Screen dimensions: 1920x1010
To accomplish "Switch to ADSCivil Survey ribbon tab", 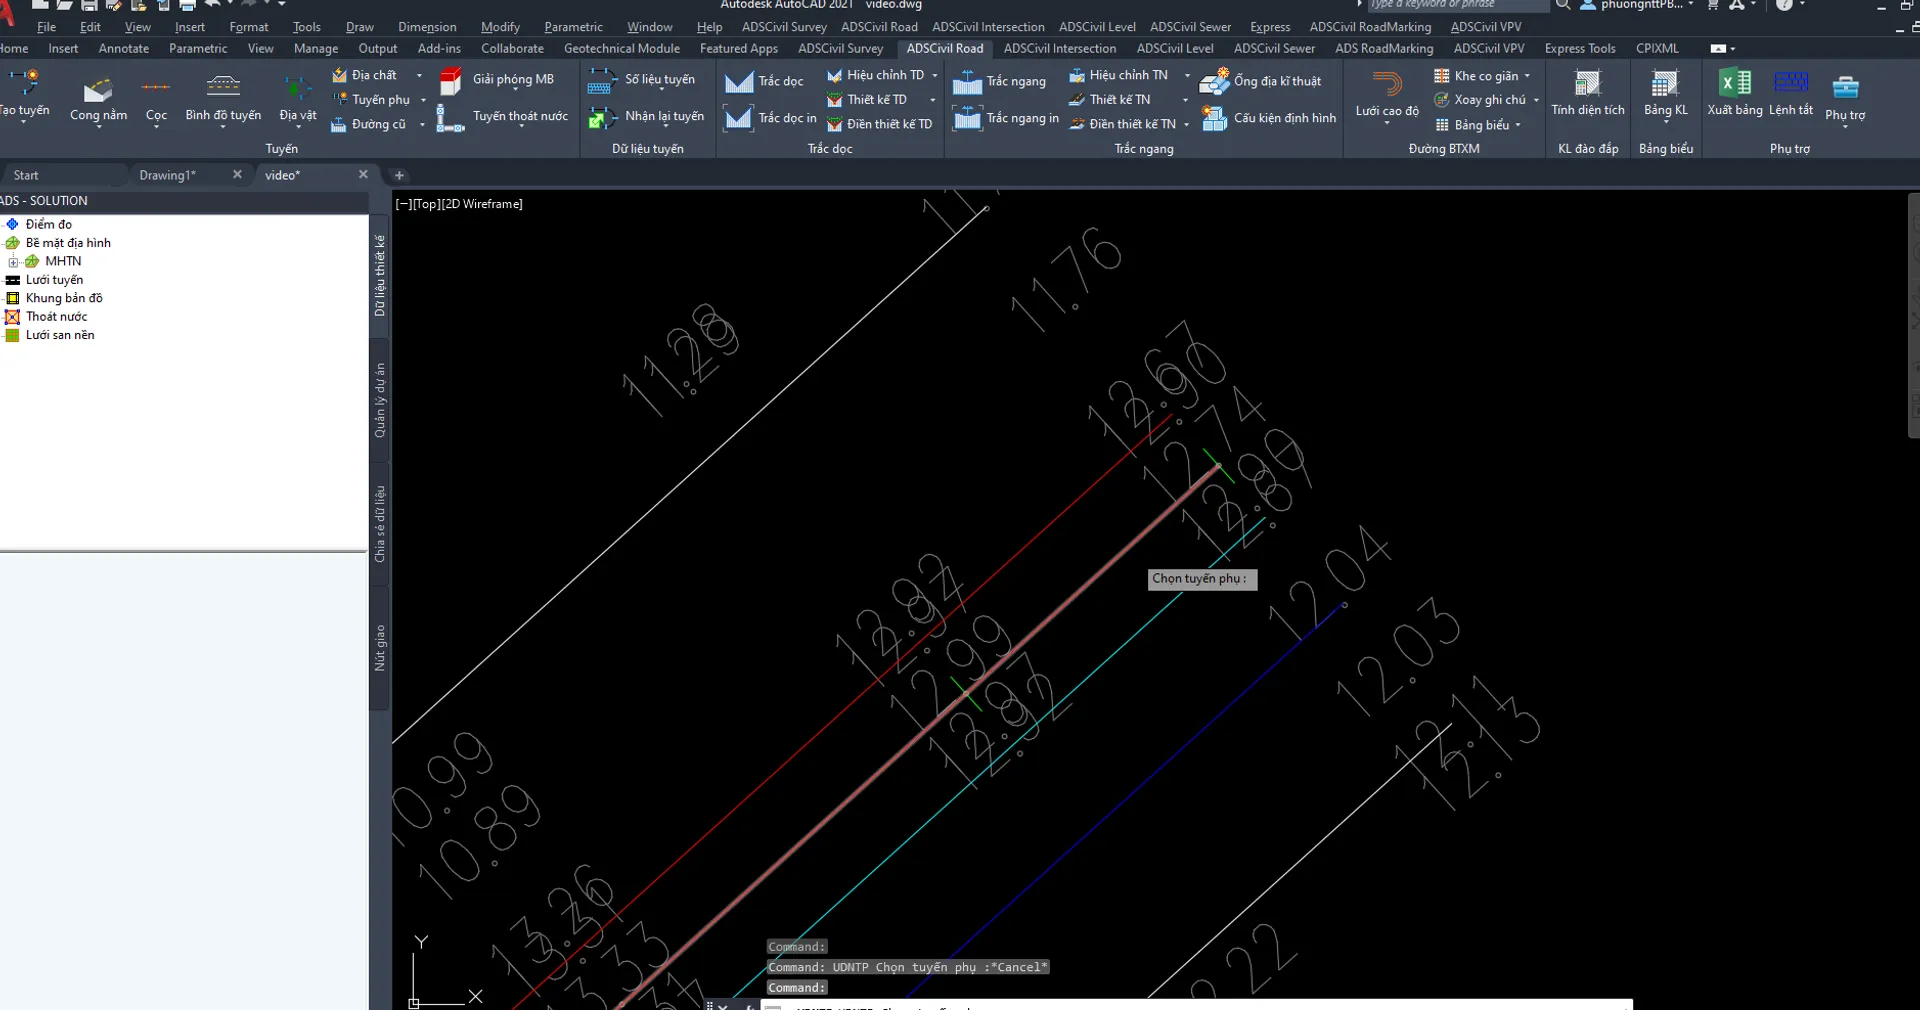I will click(x=840, y=48).
